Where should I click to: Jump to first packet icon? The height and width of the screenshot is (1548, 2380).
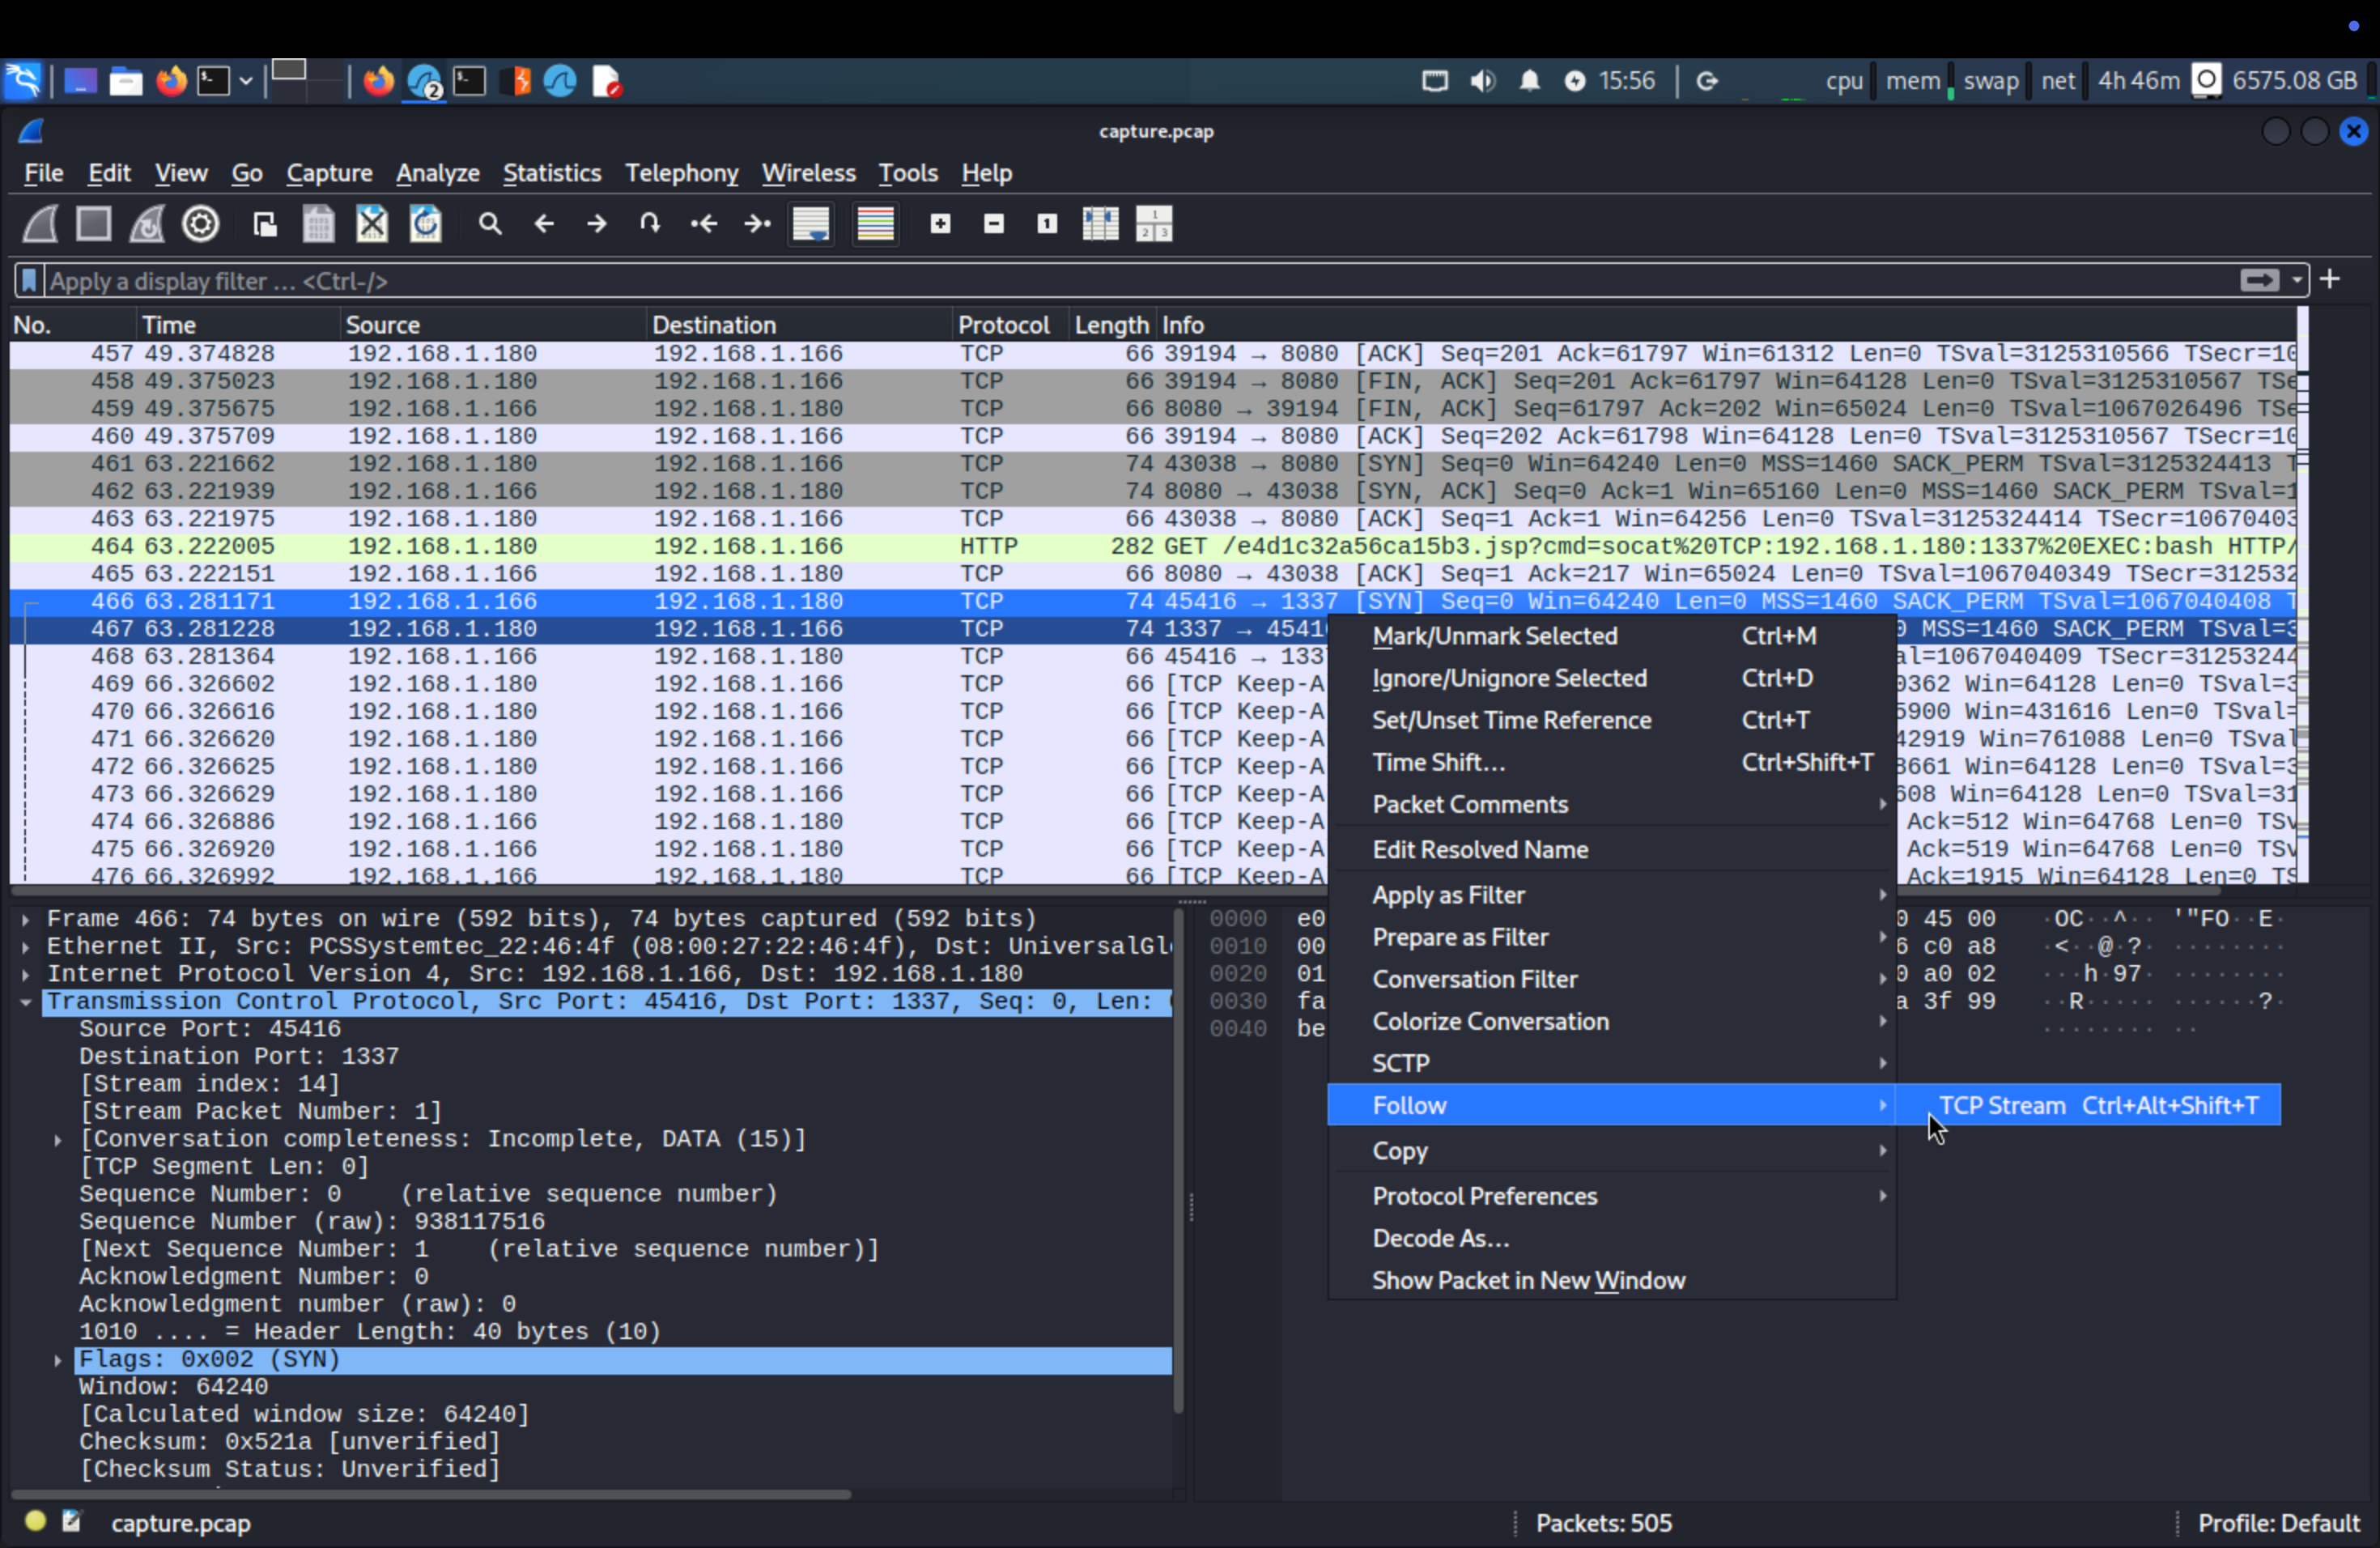click(704, 223)
